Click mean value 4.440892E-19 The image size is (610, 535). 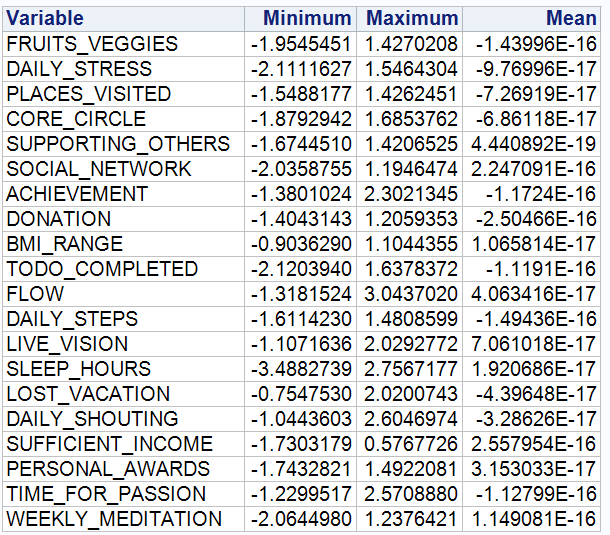[x=531, y=144]
